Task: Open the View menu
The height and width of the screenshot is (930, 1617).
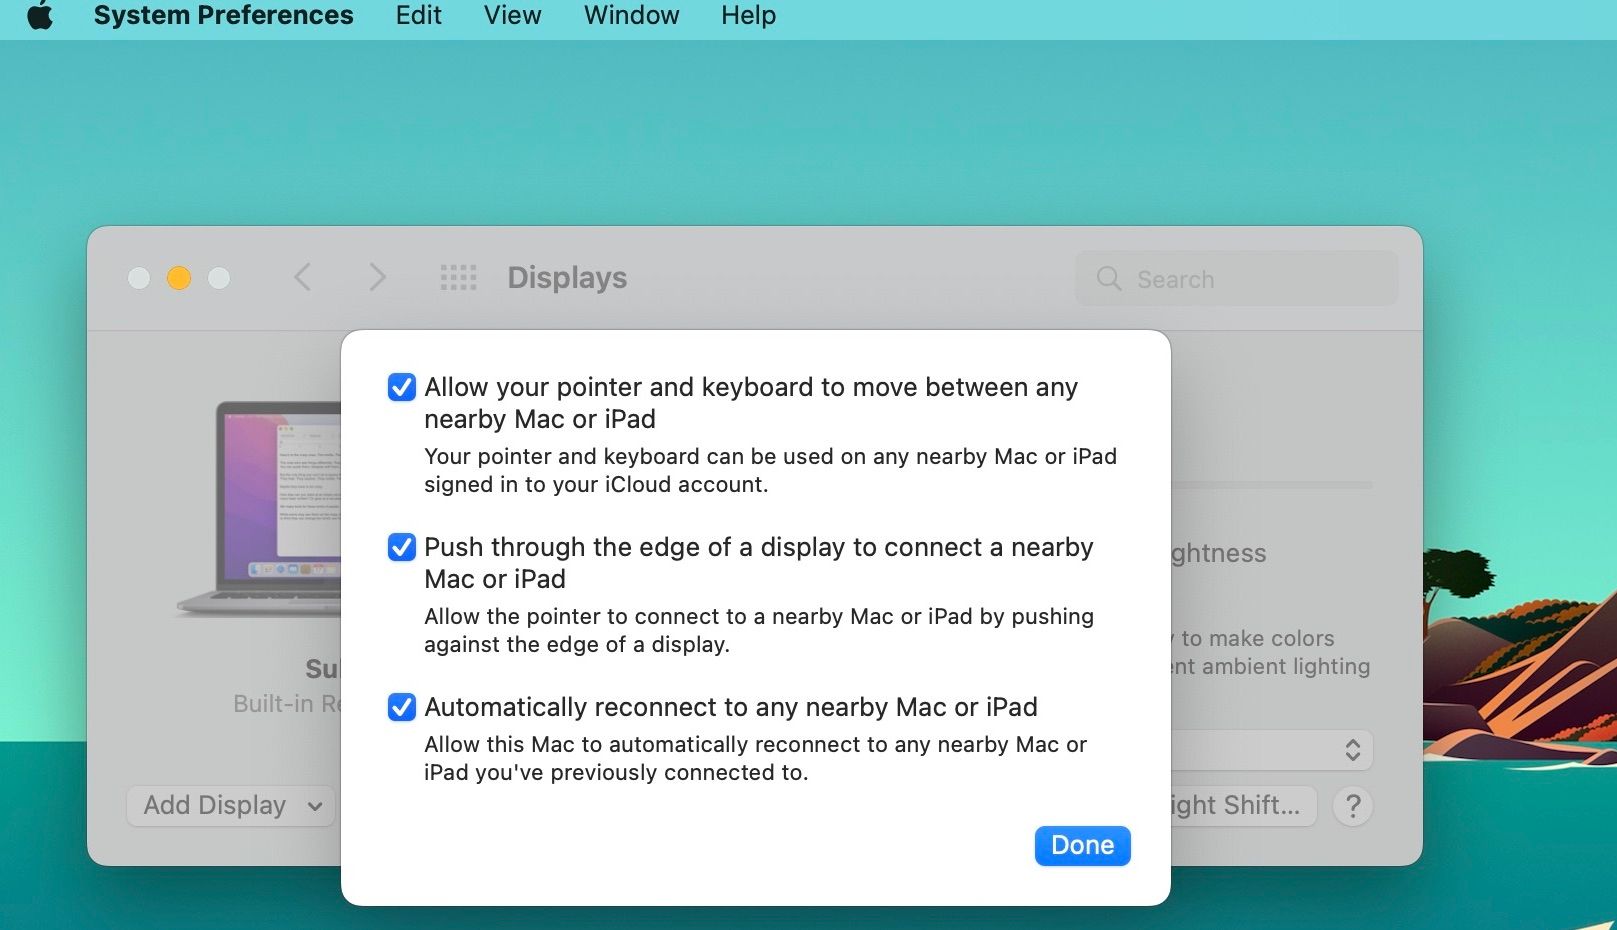Action: tap(512, 16)
